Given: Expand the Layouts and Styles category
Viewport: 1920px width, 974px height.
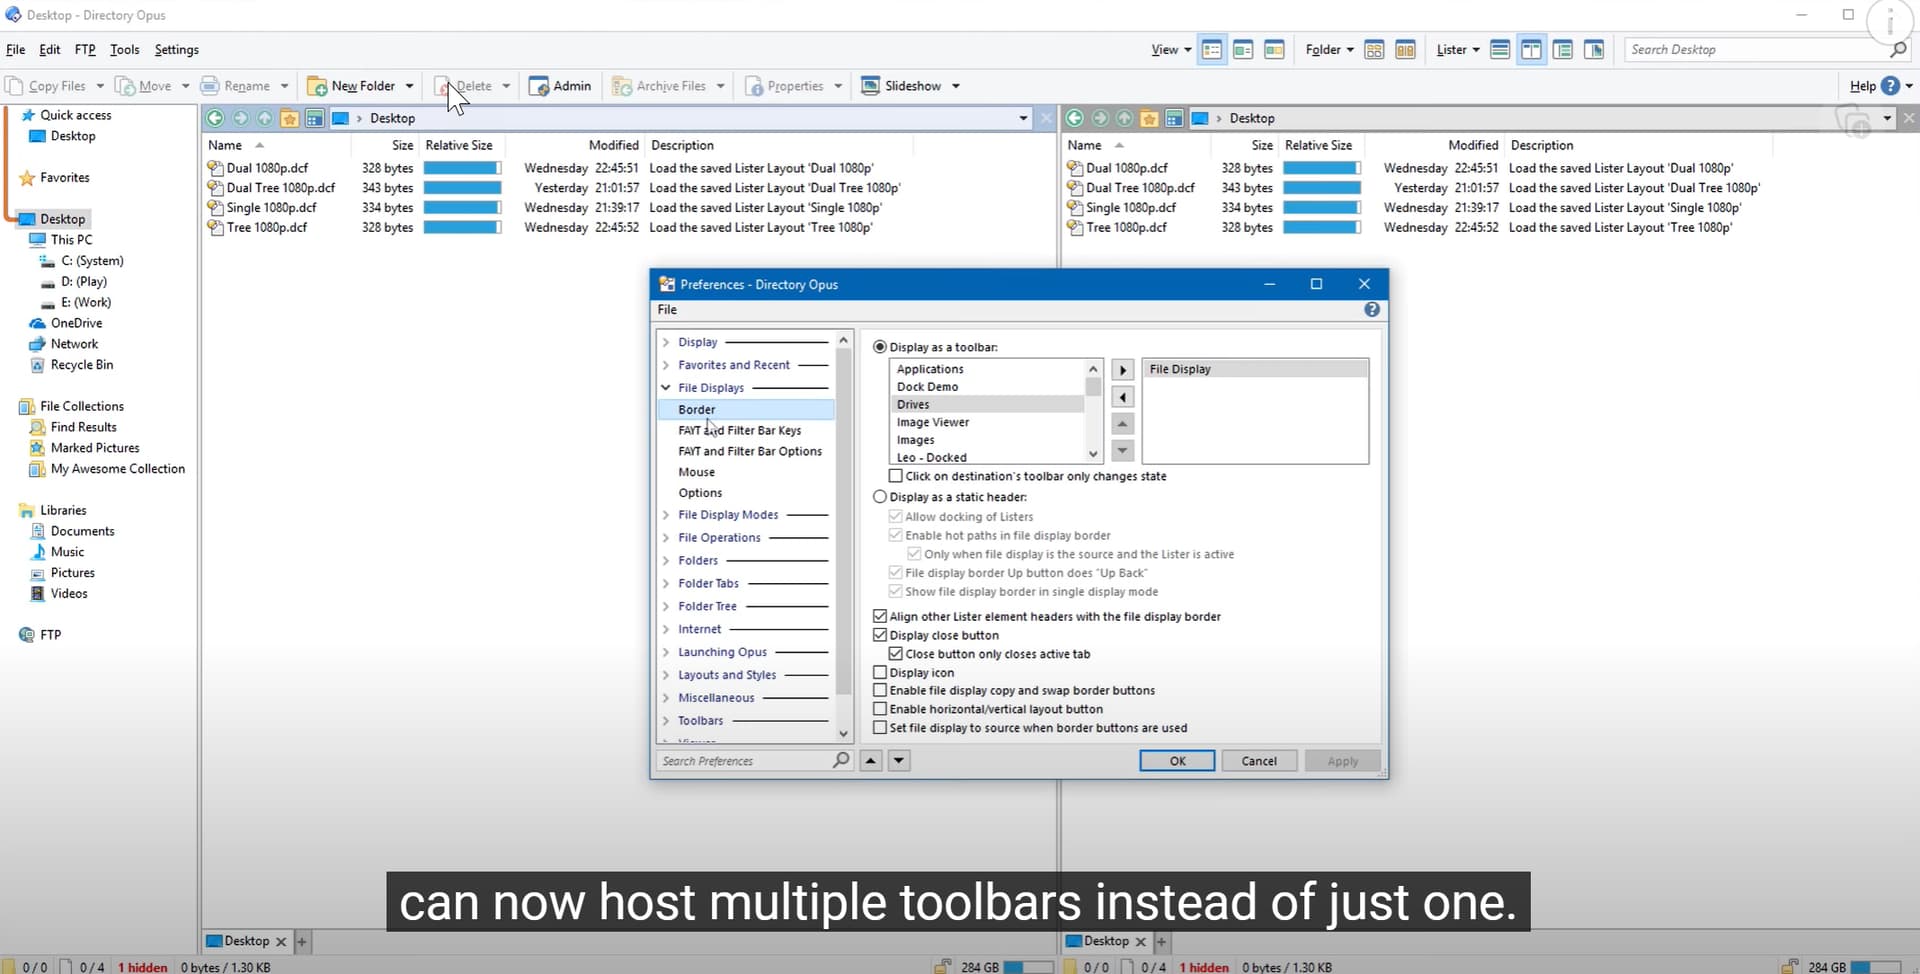Looking at the screenshot, I should pos(666,675).
